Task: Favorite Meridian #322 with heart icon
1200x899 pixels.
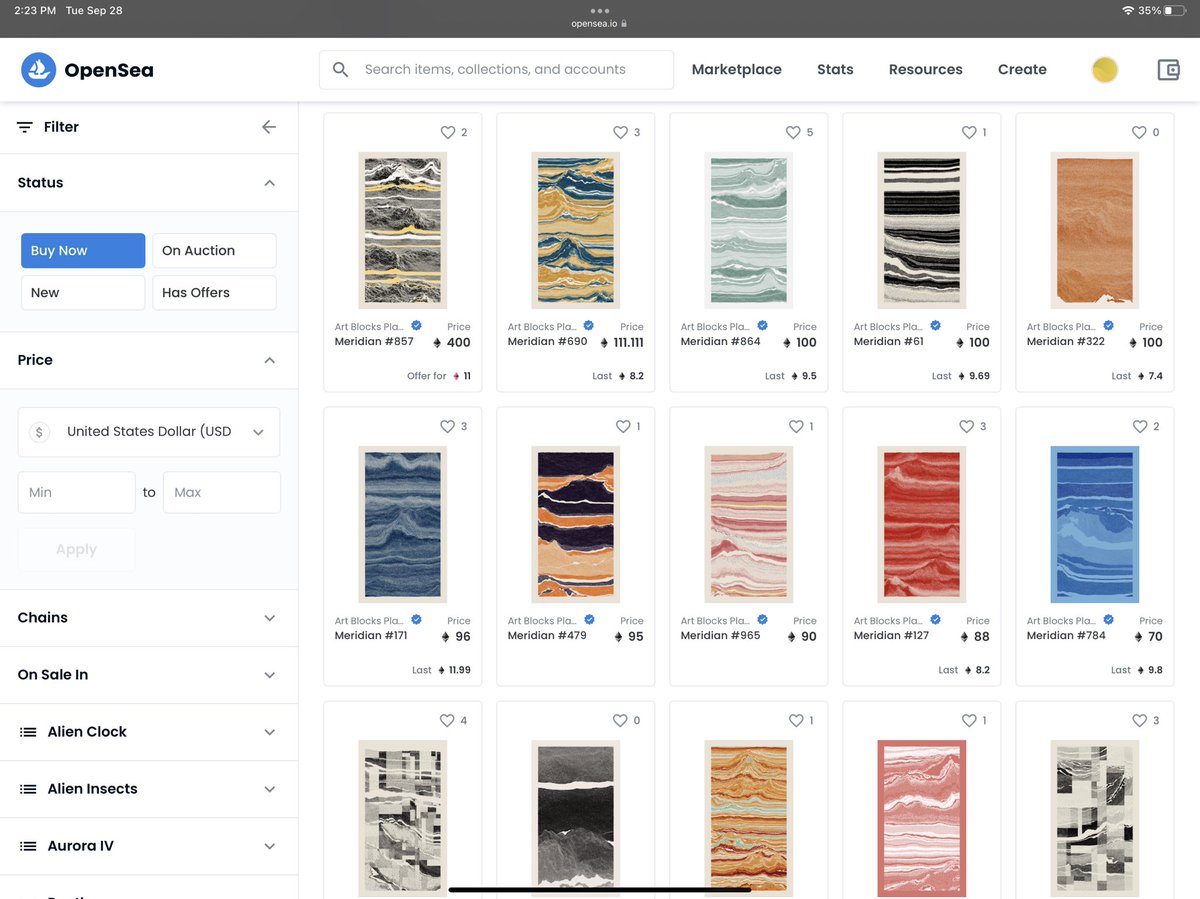Action: click(x=1139, y=132)
